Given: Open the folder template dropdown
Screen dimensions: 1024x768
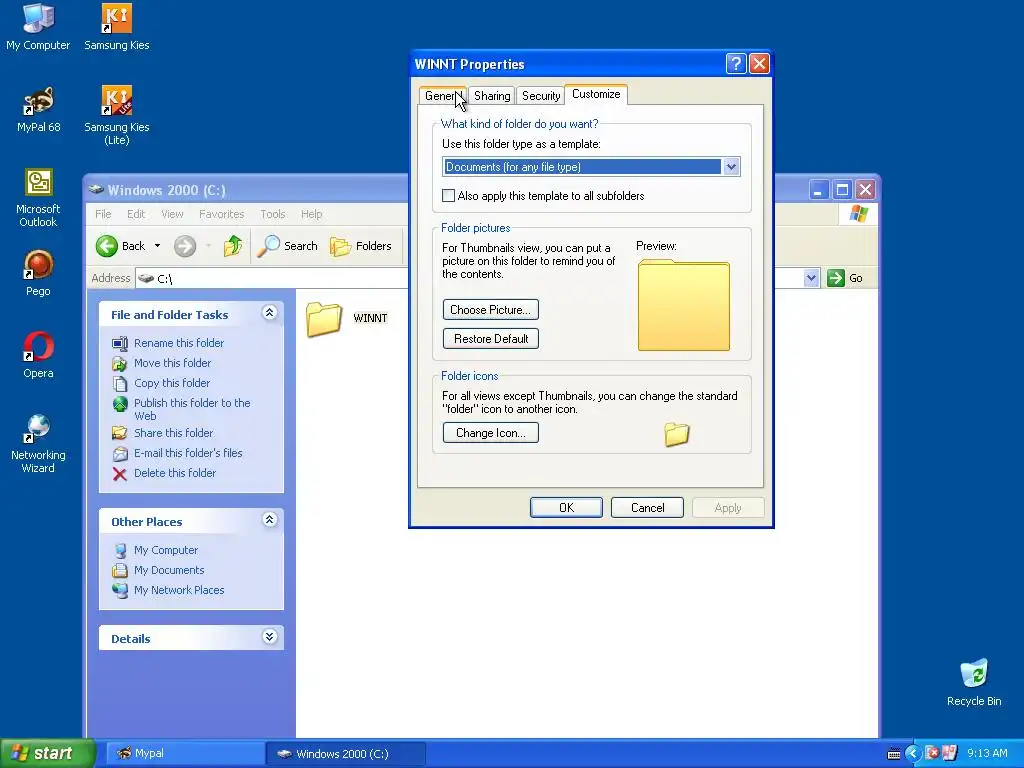Looking at the screenshot, I should click(x=731, y=167).
